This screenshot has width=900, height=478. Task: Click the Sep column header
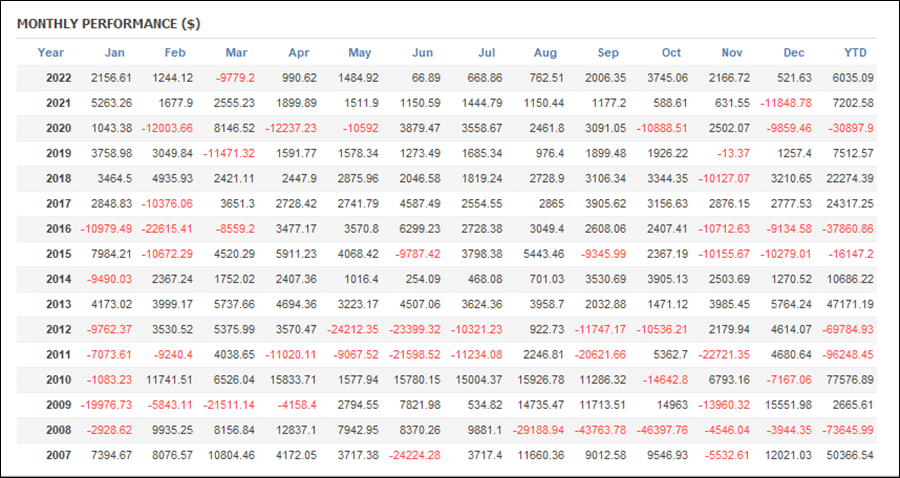coord(608,53)
